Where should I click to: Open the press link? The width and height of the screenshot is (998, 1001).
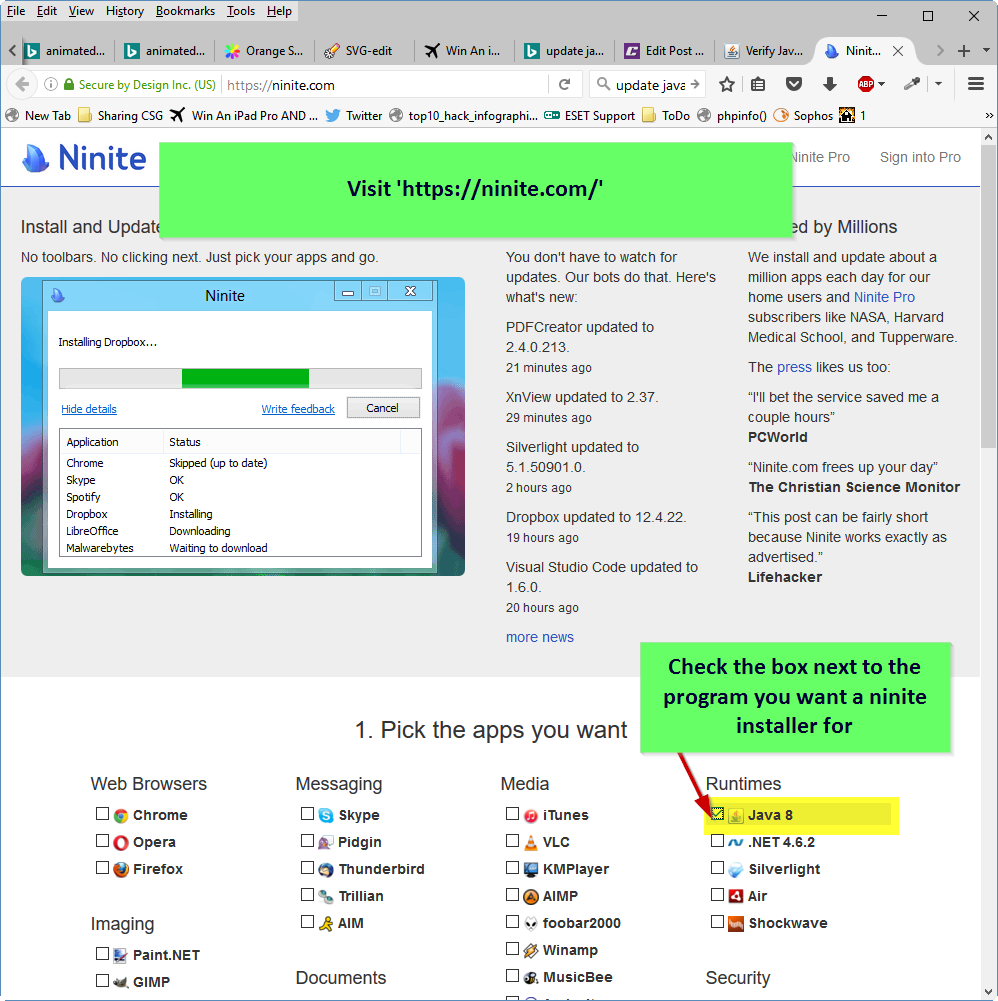point(794,367)
